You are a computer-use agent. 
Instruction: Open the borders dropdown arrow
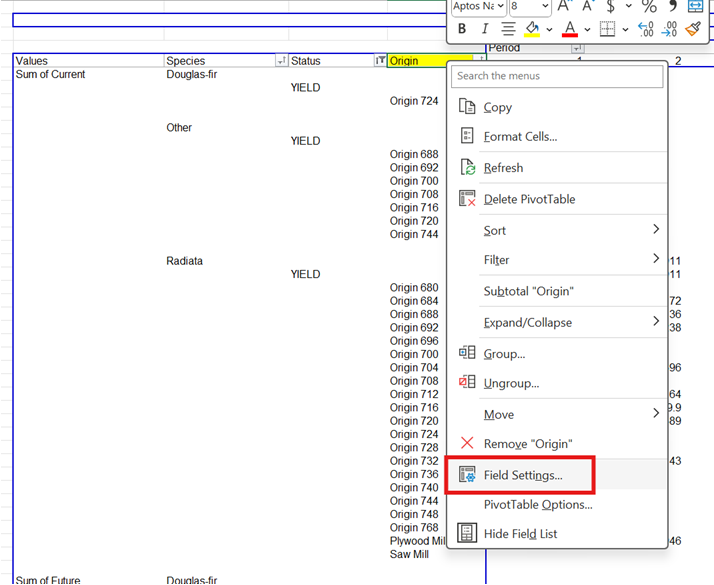tap(626, 30)
